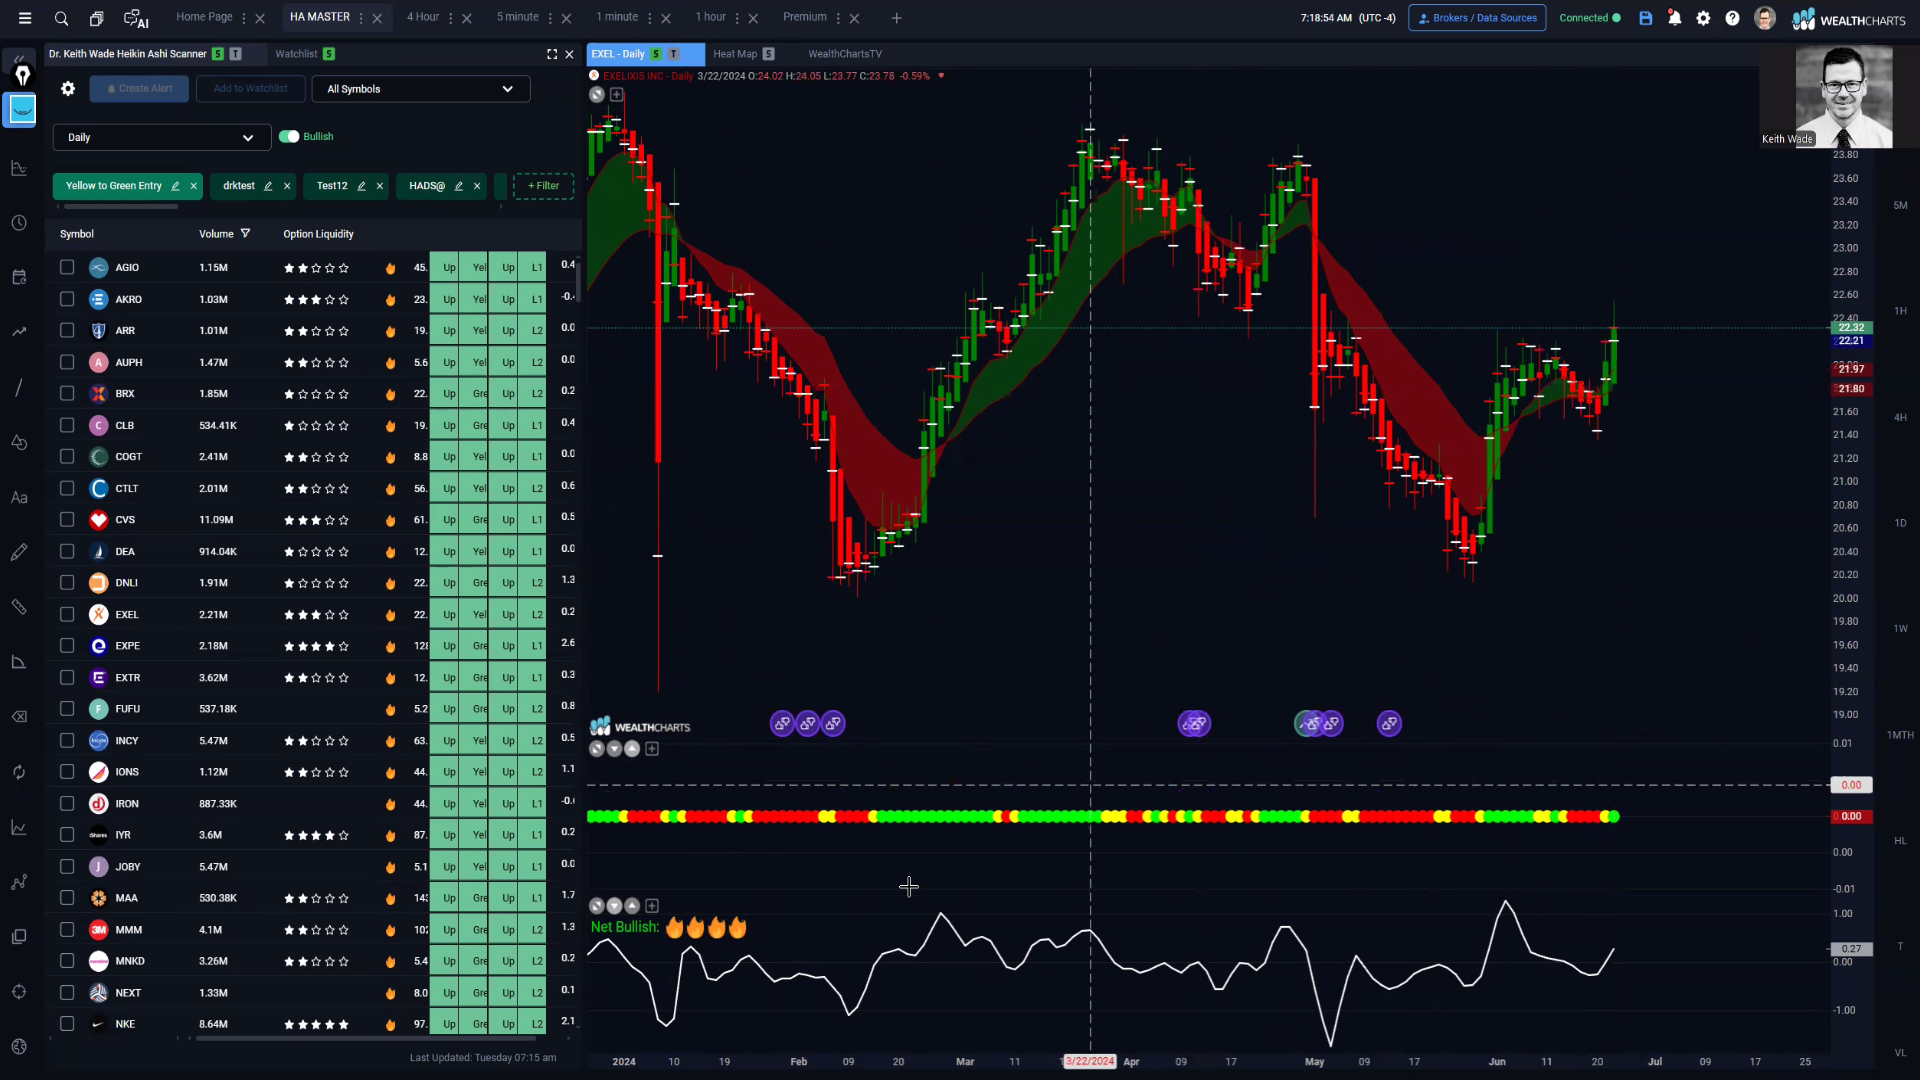This screenshot has width=1920, height=1080.
Task: Open the Watchlist panel tab
Action: click(296, 54)
